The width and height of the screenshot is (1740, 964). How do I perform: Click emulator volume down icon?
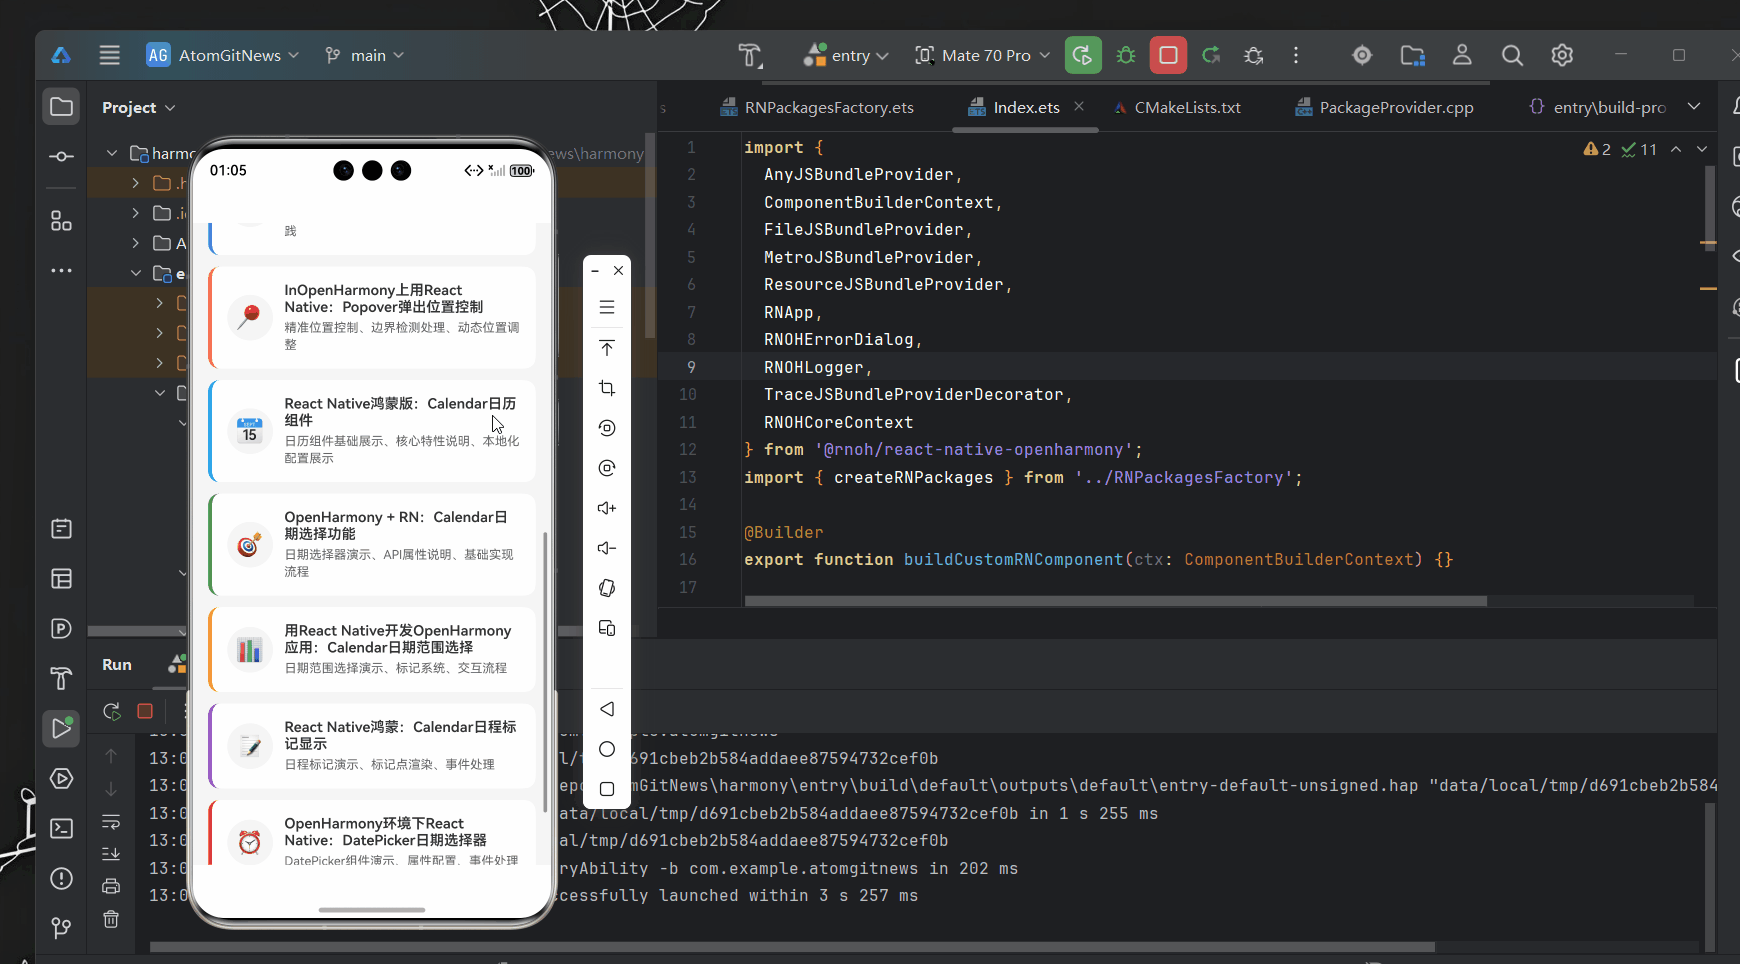(607, 548)
